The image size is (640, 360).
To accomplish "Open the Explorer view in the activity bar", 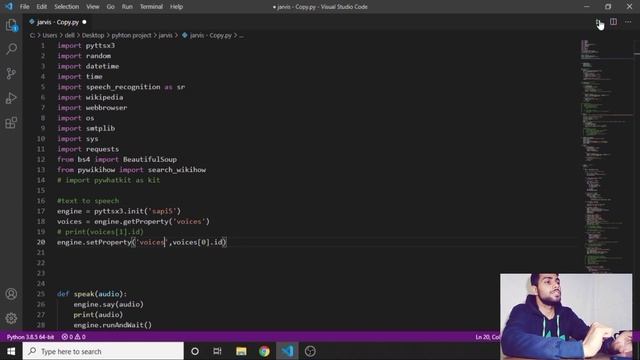I will pyautogui.click(x=11, y=25).
